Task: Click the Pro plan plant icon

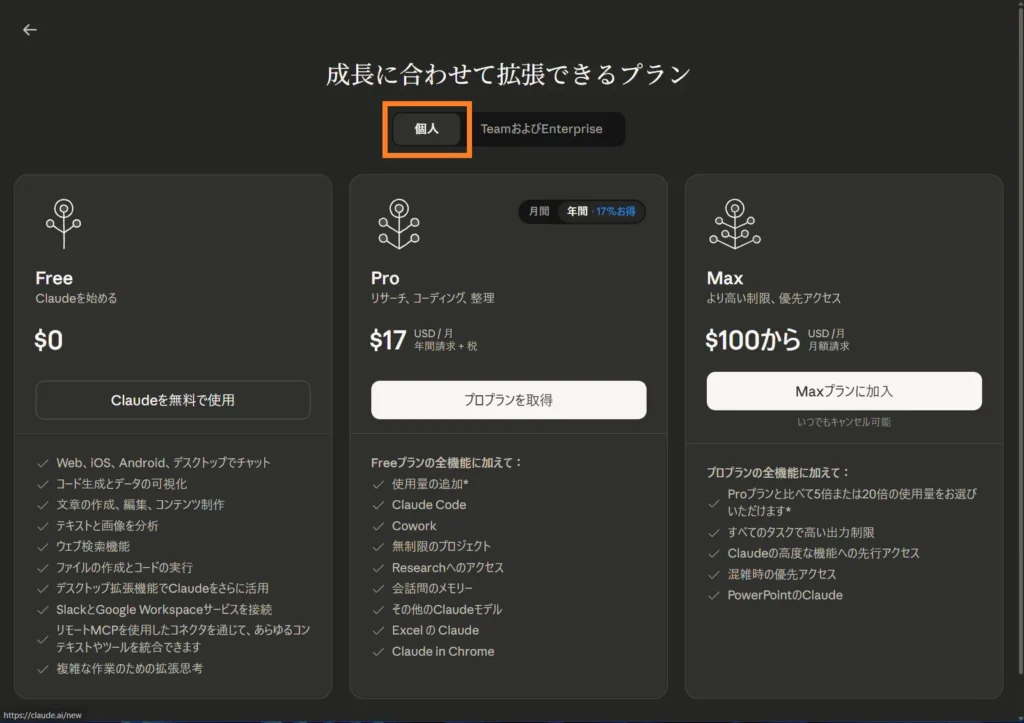Action: (399, 224)
